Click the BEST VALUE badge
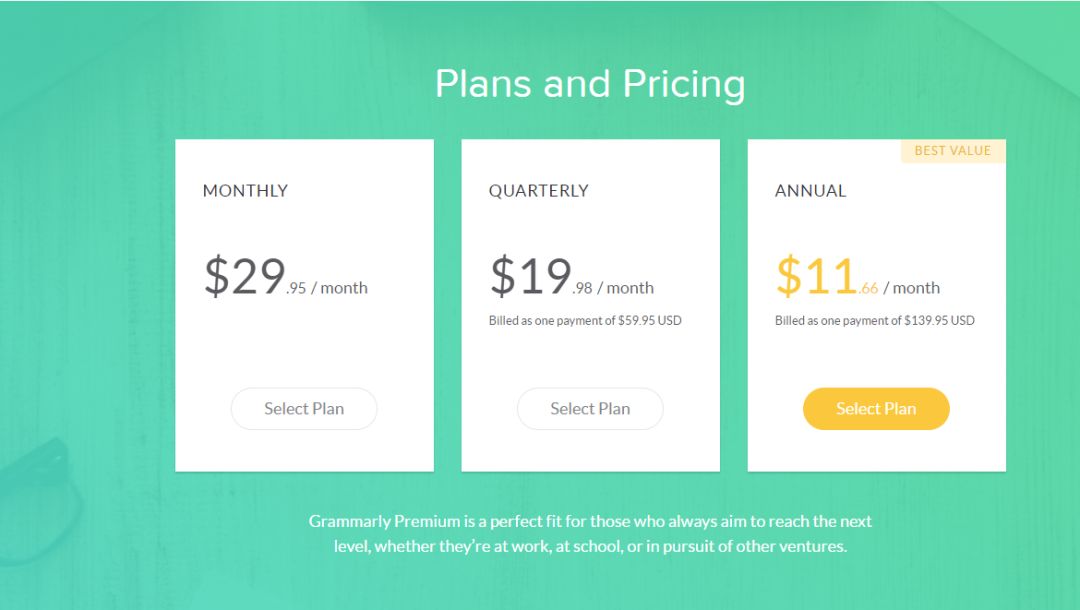This screenshot has width=1080, height=610. click(953, 151)
